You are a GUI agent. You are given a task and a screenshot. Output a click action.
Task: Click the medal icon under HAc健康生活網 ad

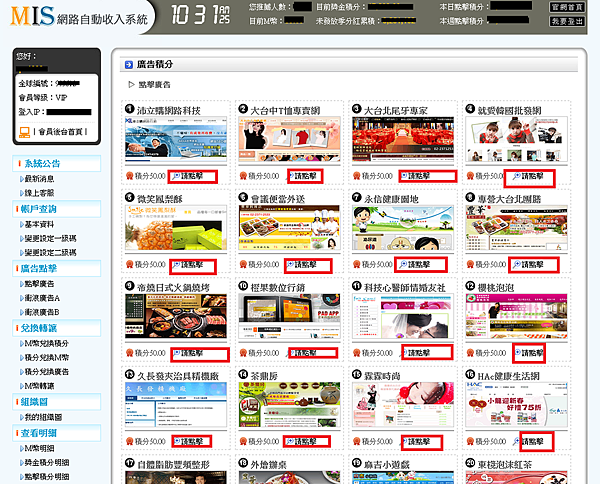tap(470, 441)
